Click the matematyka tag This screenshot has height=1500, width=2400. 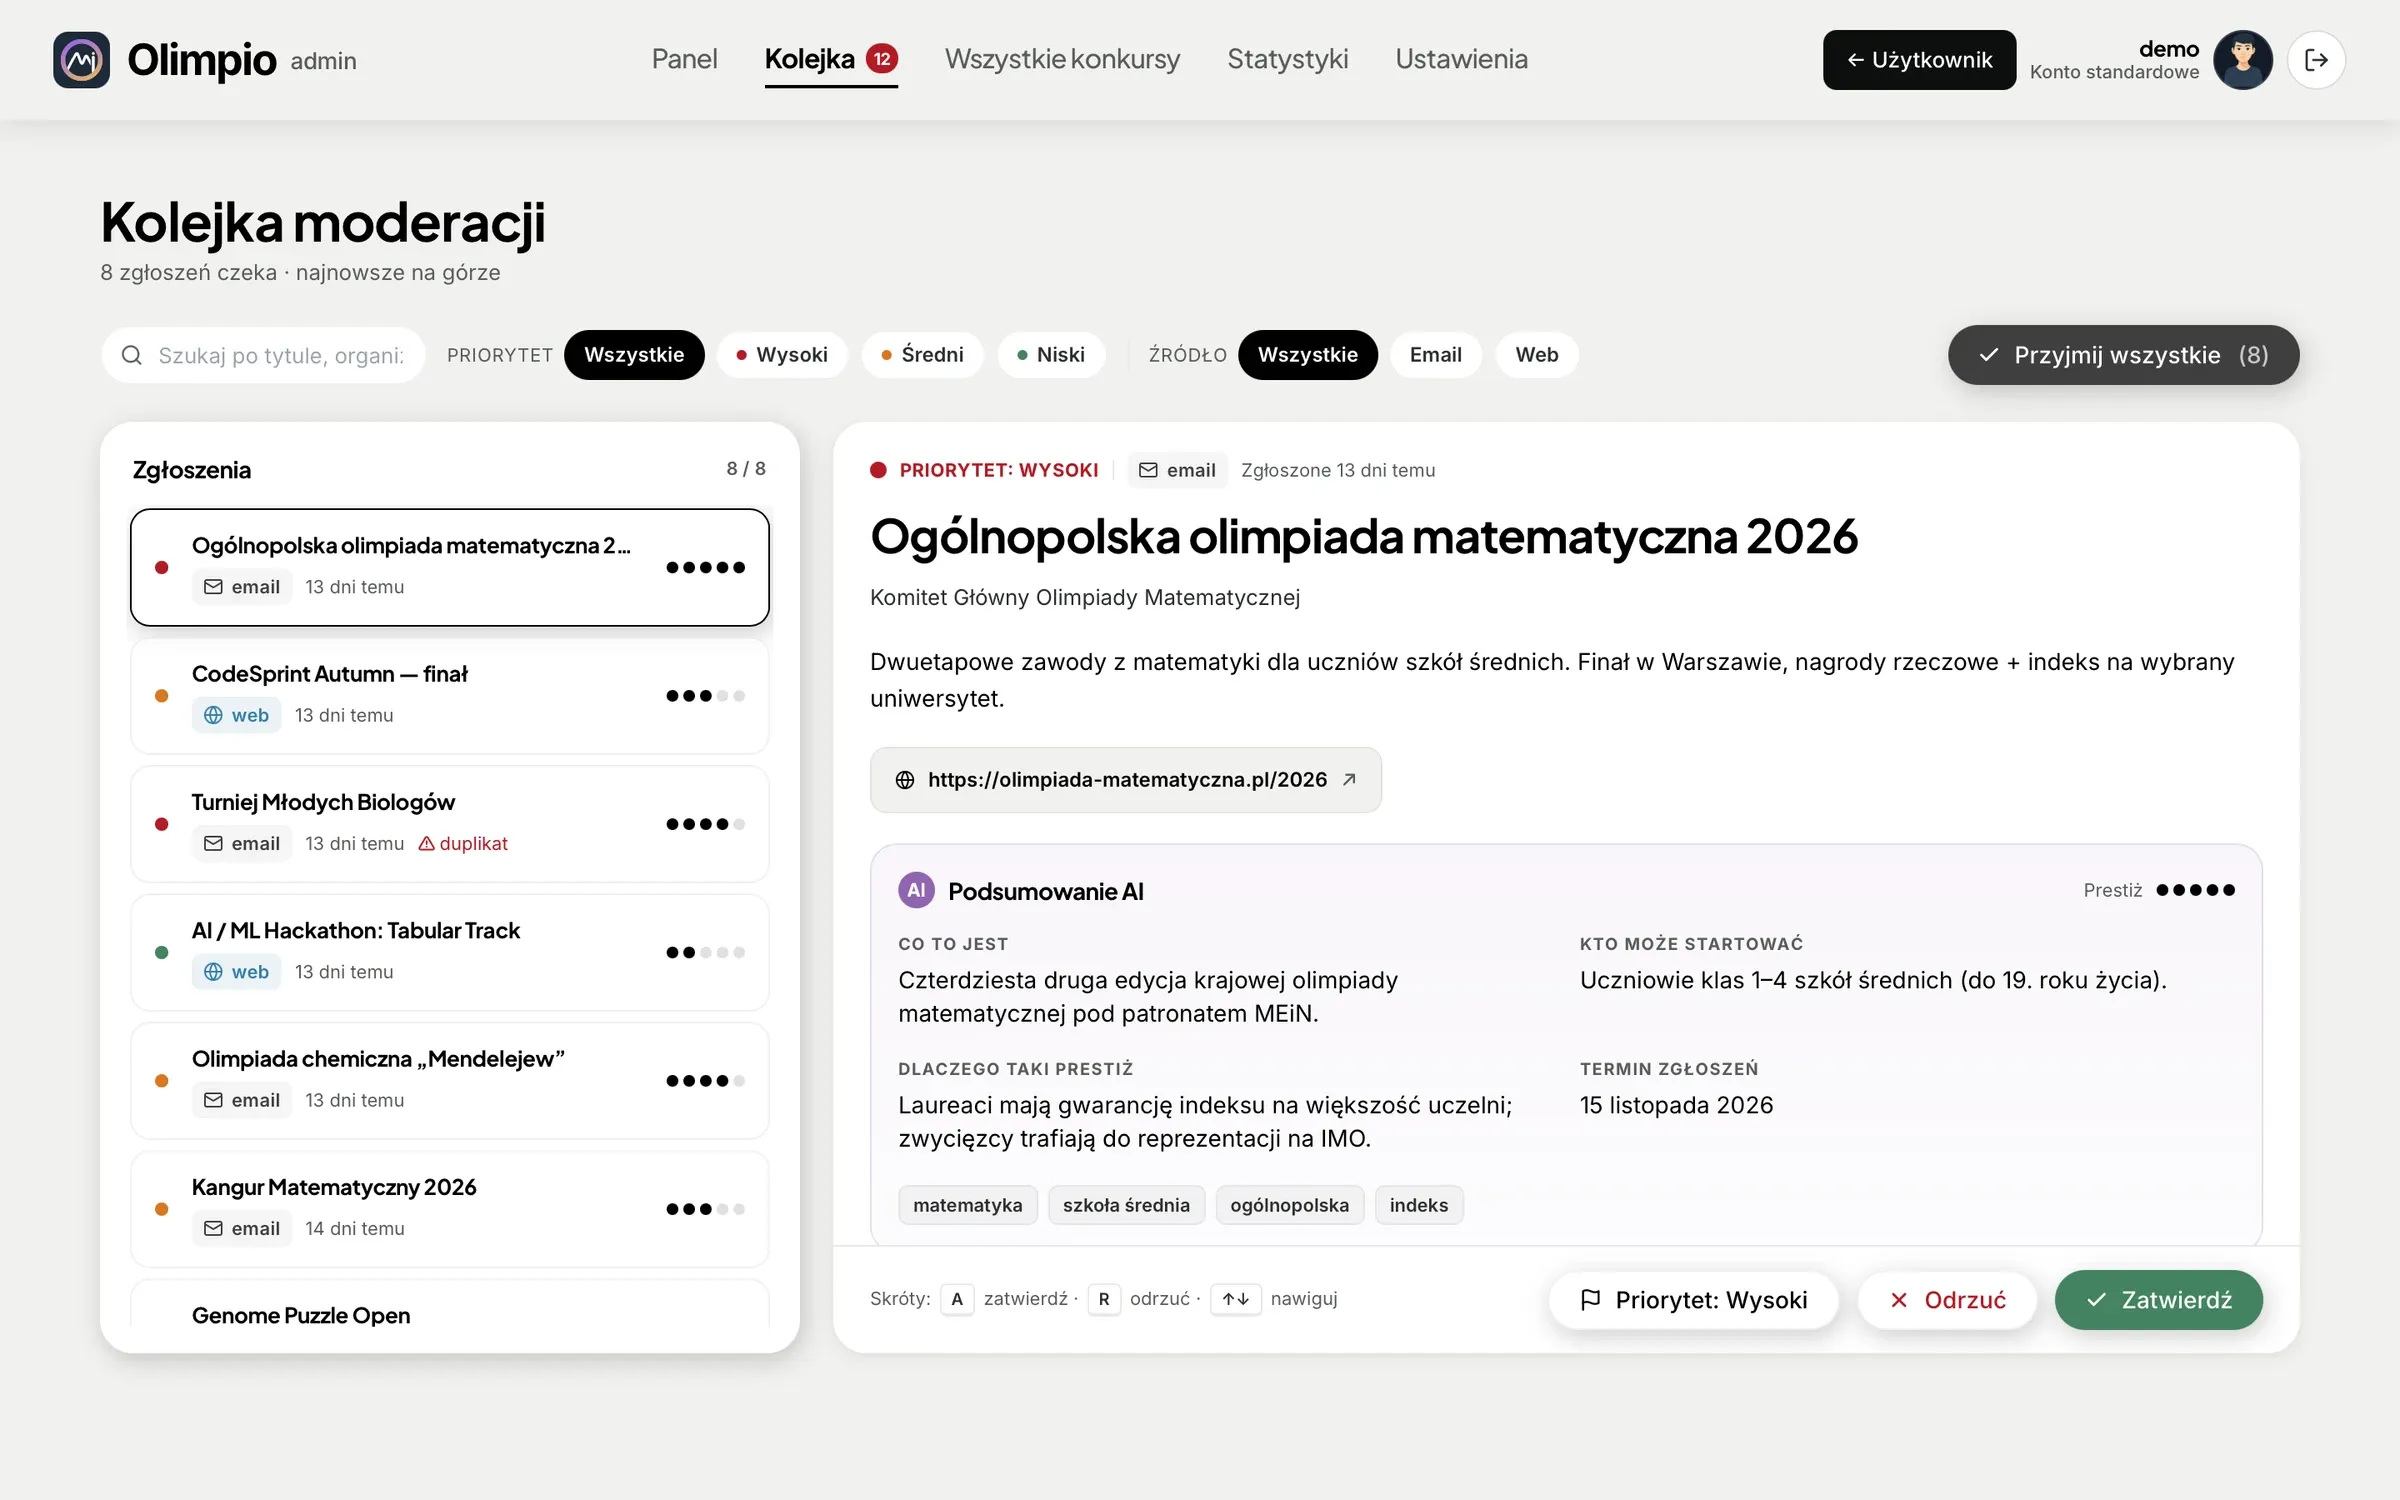tap(967, 1205)
